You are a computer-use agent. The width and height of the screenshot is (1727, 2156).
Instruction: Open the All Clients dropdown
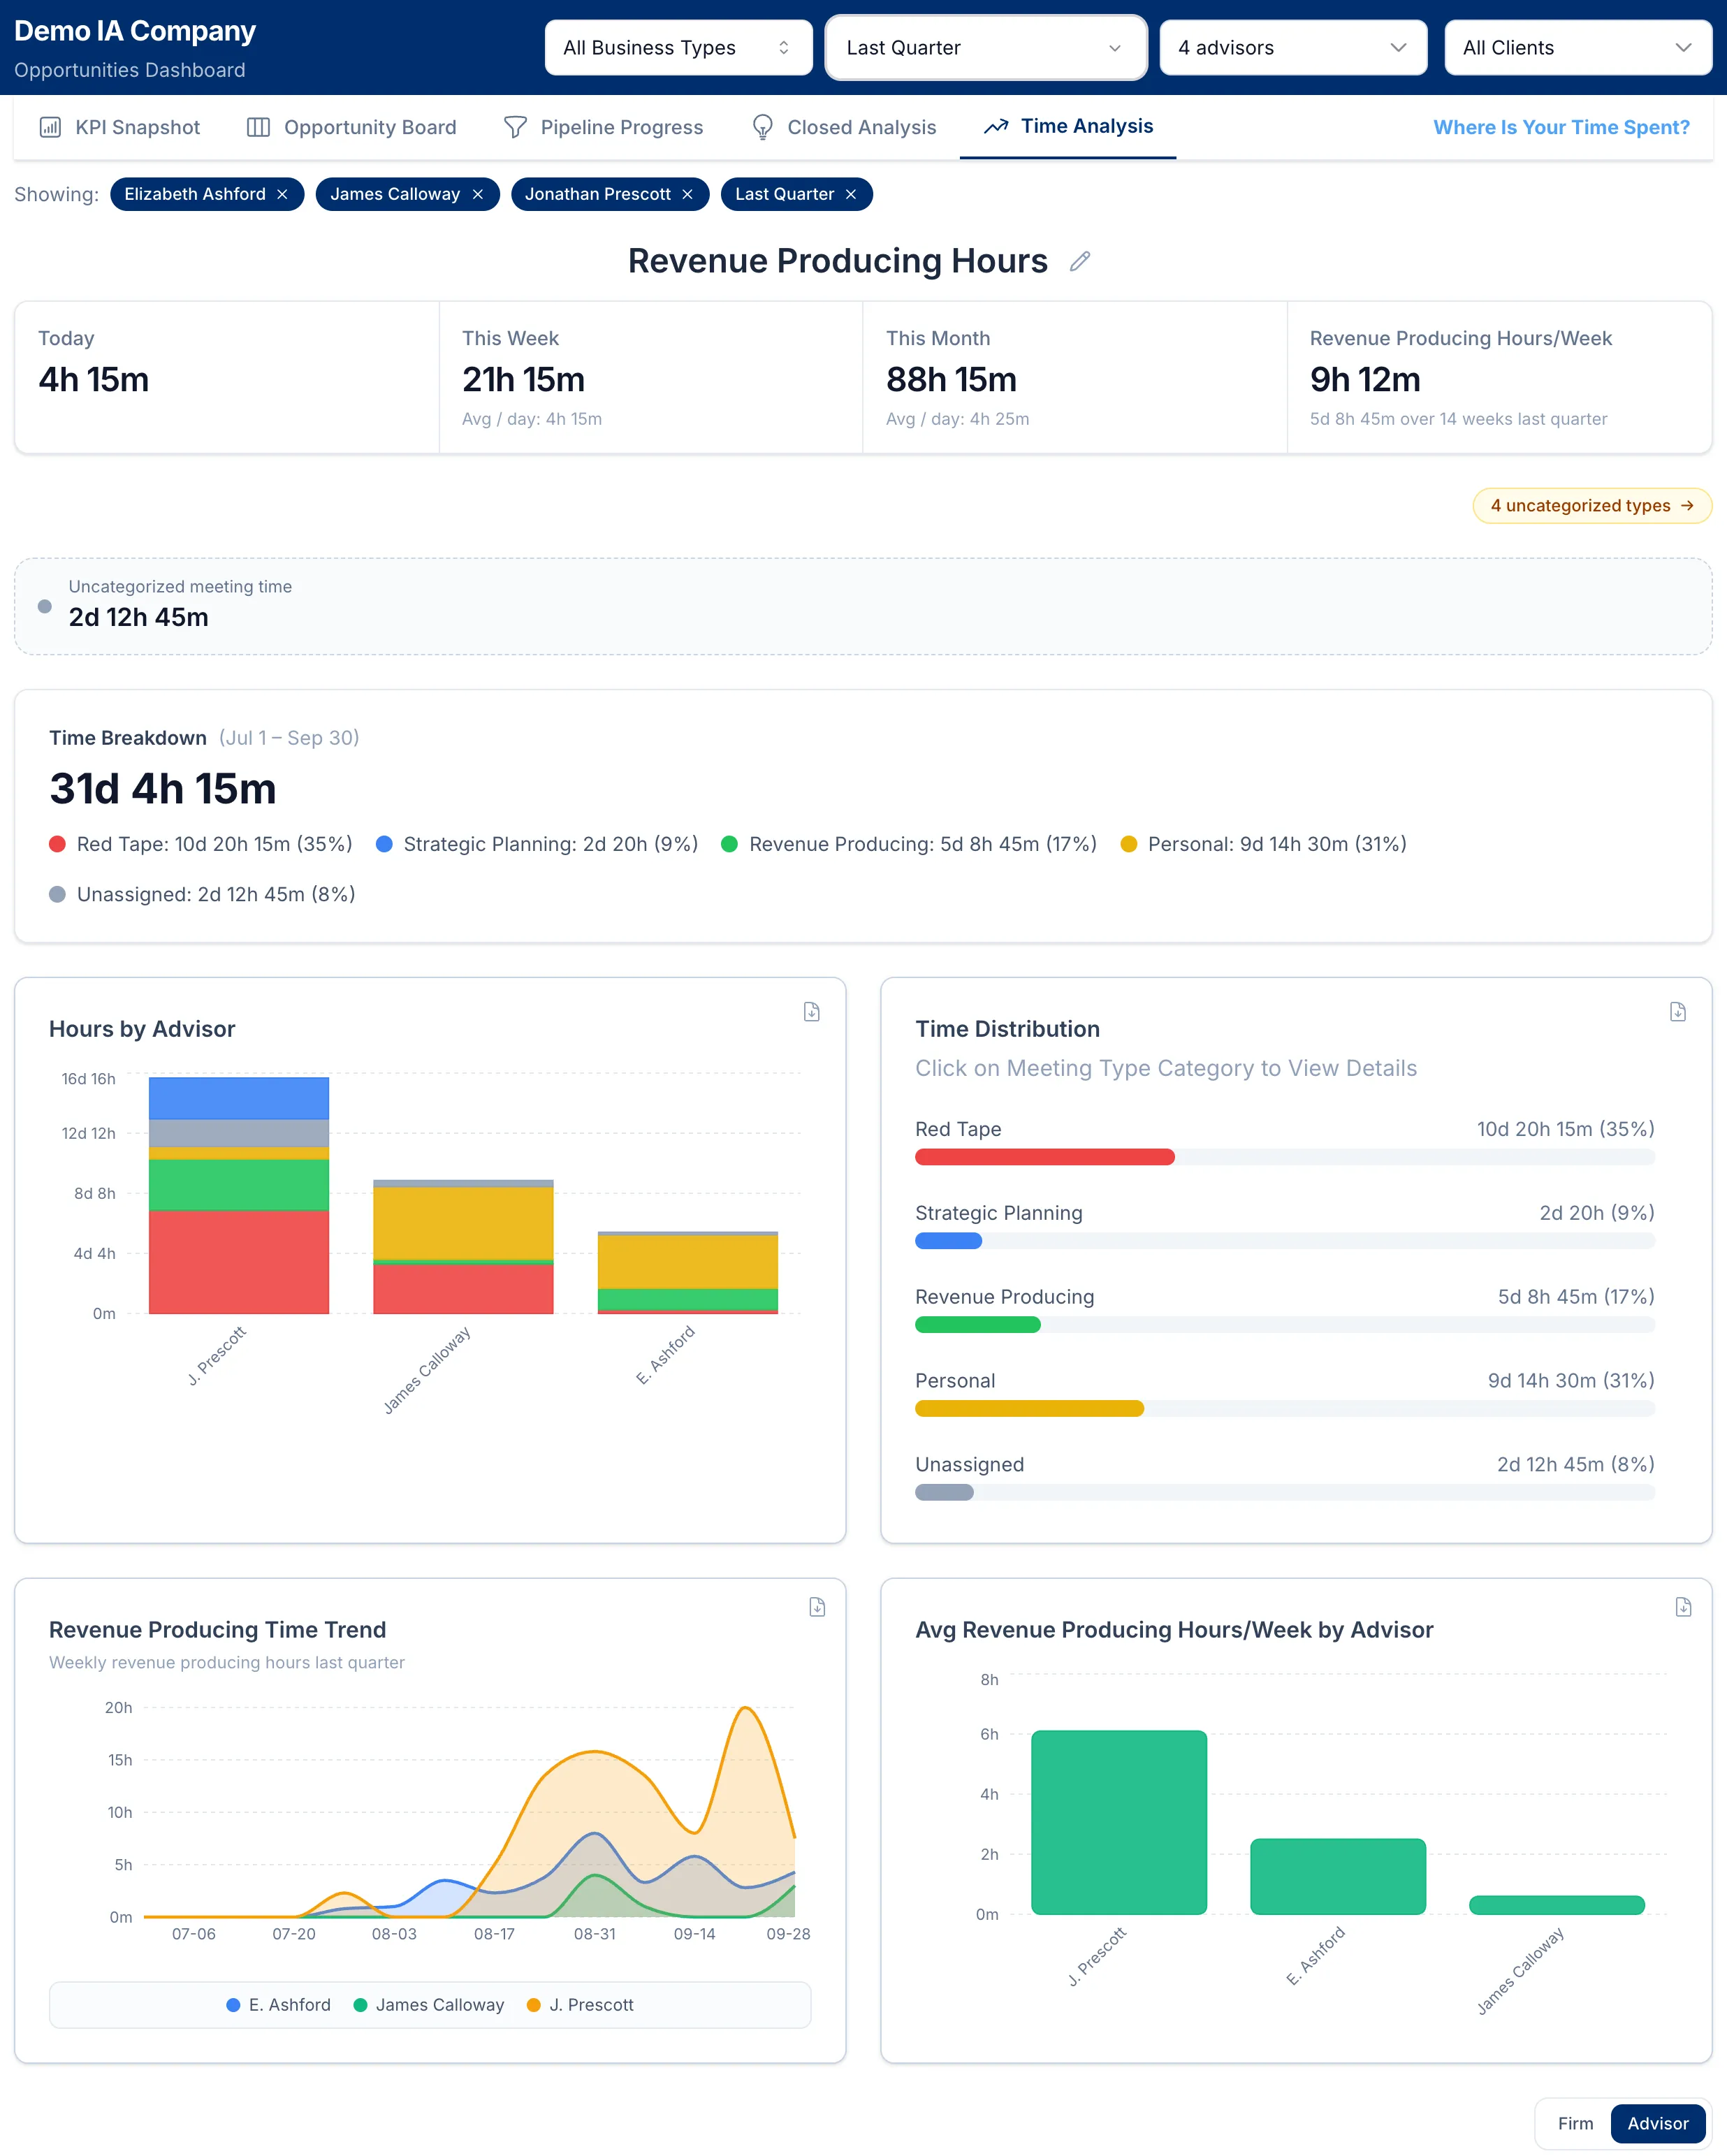[1578, 48]
